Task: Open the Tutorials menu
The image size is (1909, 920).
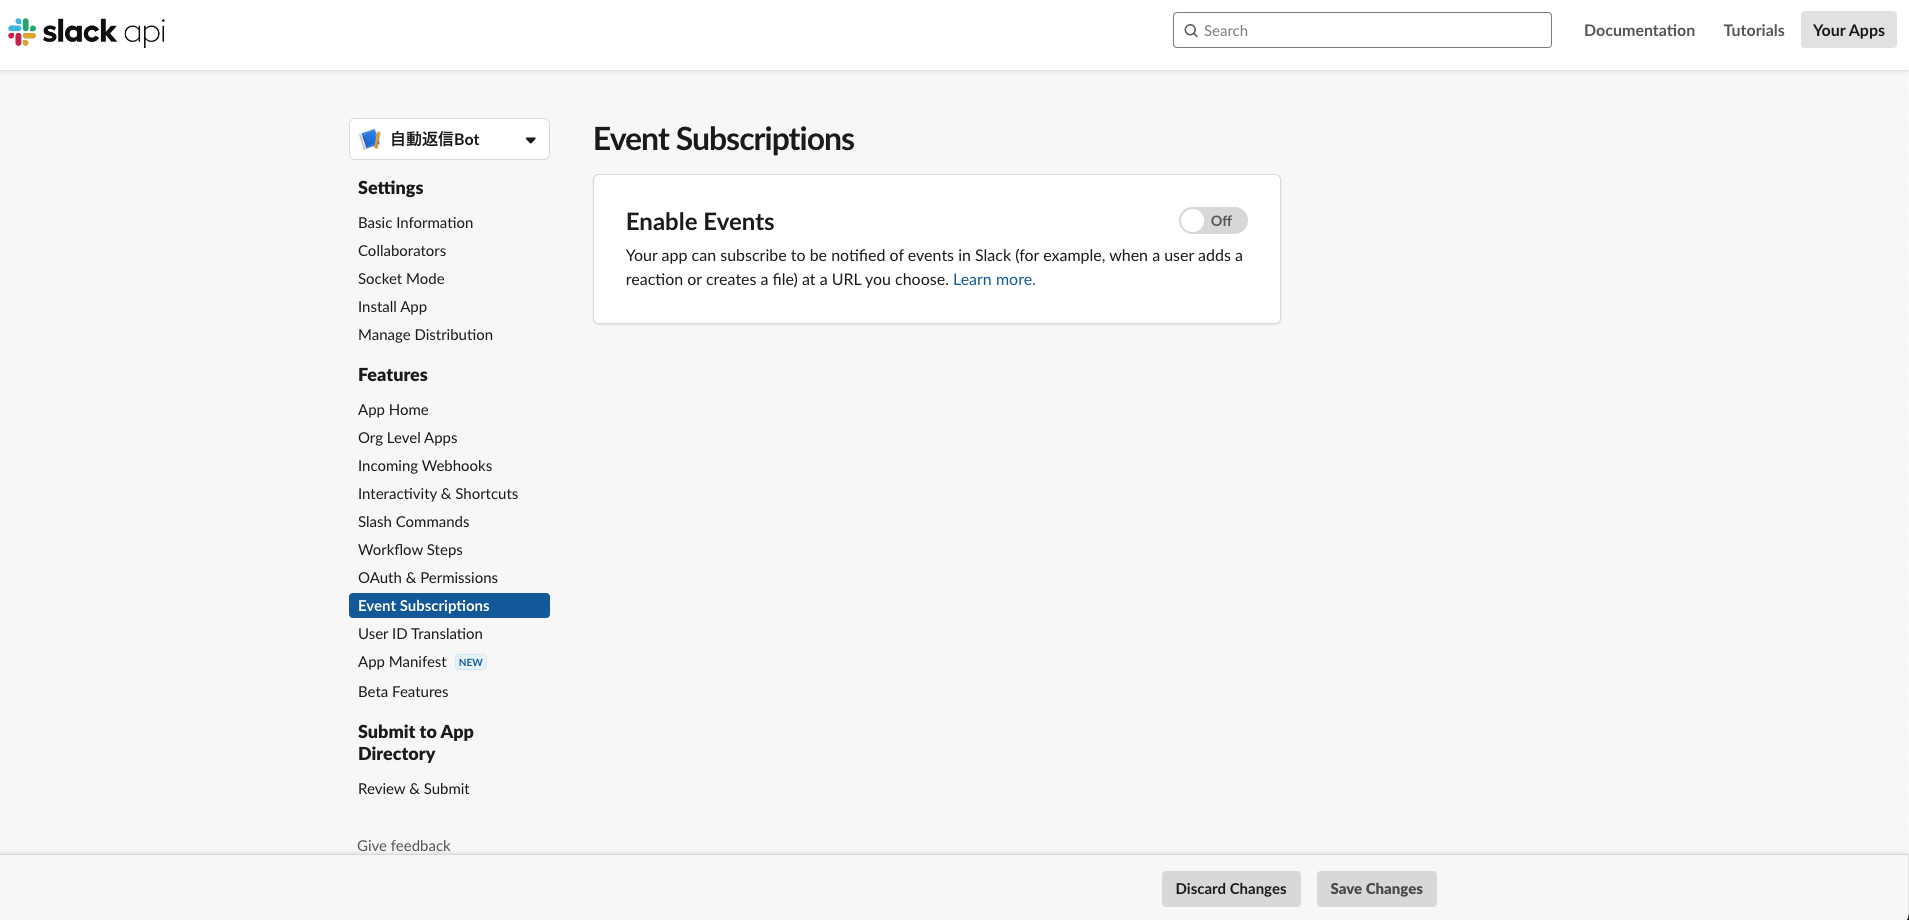Action: 1752,30
